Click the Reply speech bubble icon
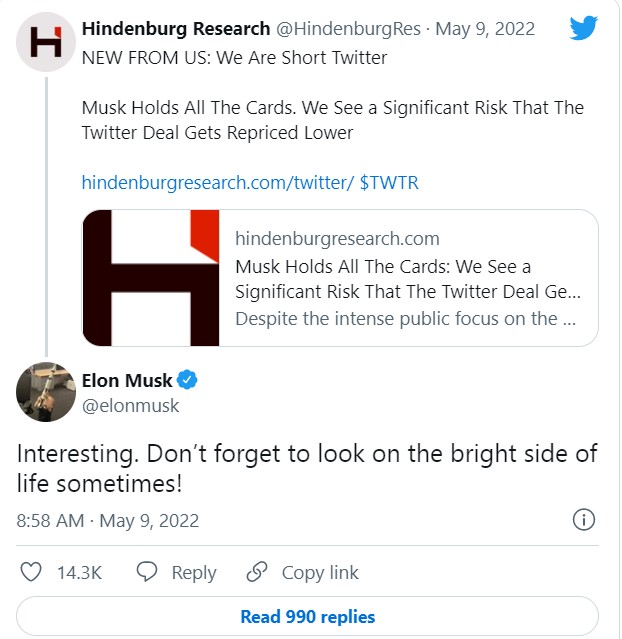622x639 pixels. 146,572
